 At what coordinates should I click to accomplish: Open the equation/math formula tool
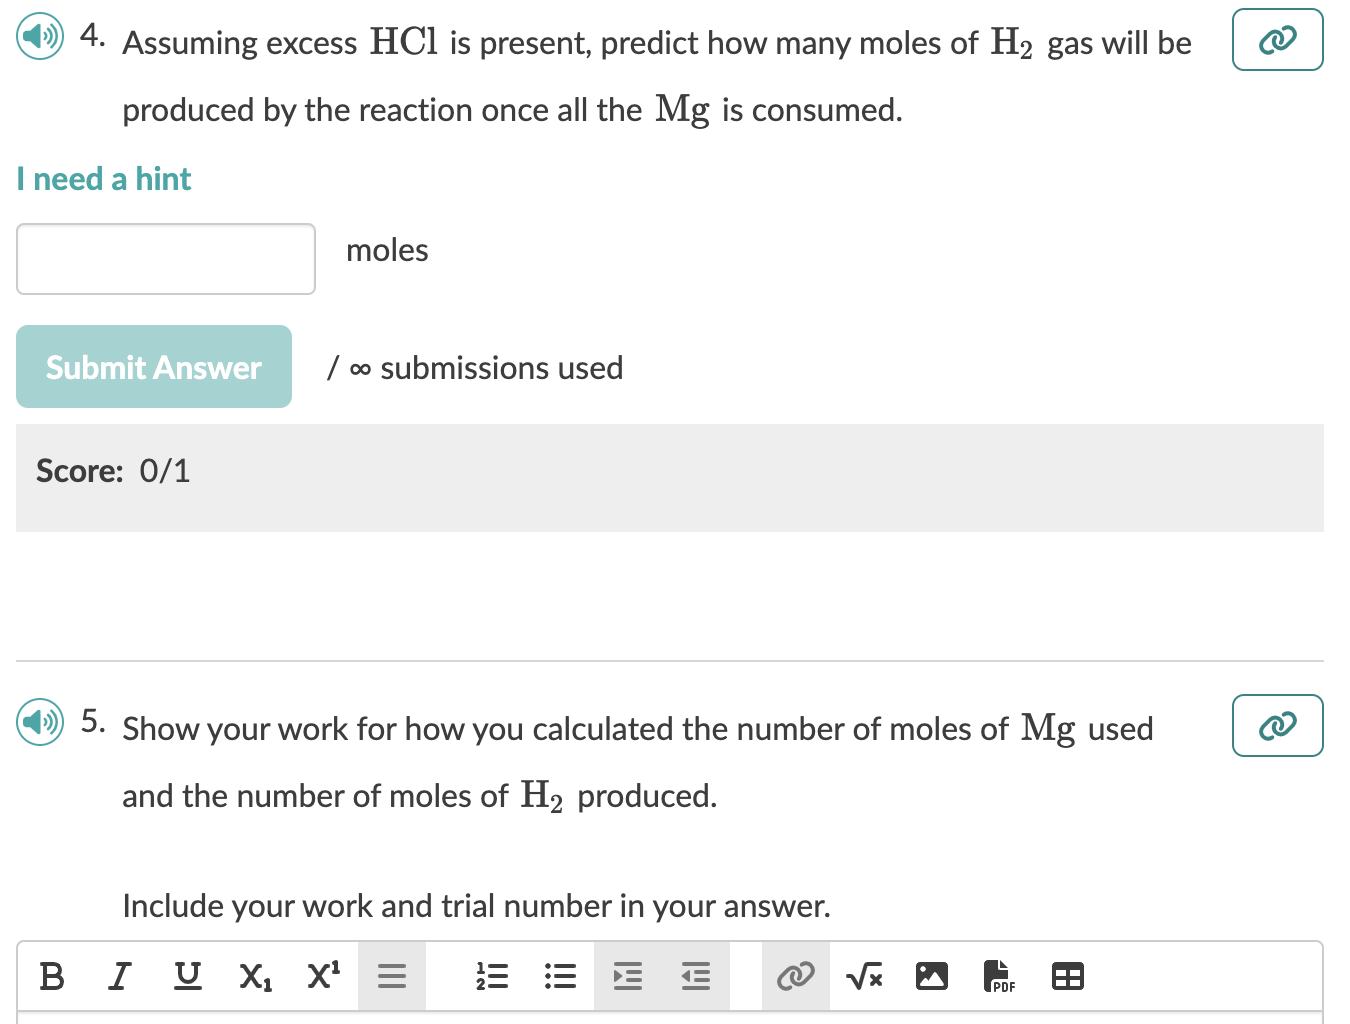(x=863, y=976)
